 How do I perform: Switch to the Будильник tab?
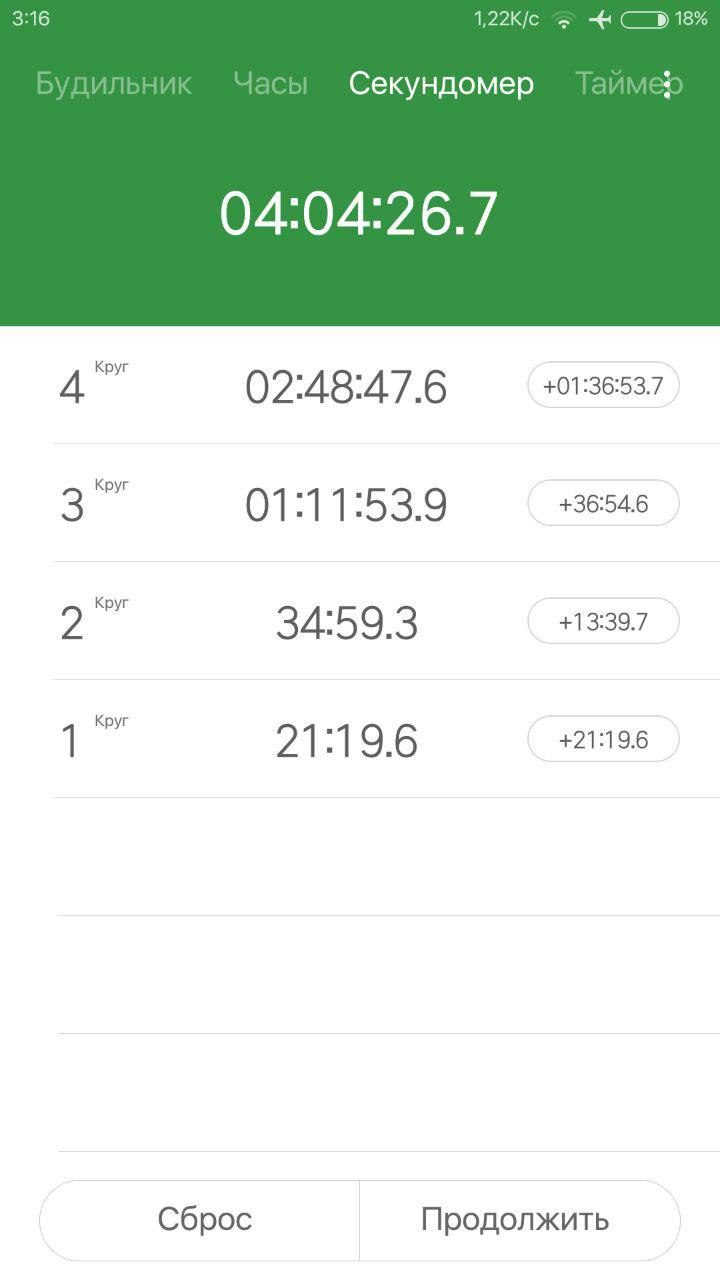point(113,84)
